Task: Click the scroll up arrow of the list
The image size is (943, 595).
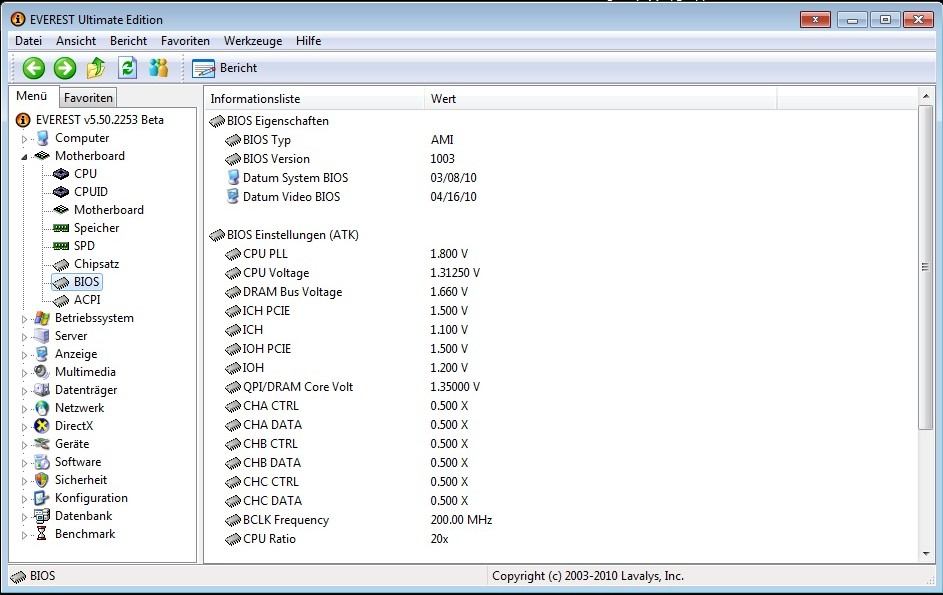Action: [x=926, y=96]
